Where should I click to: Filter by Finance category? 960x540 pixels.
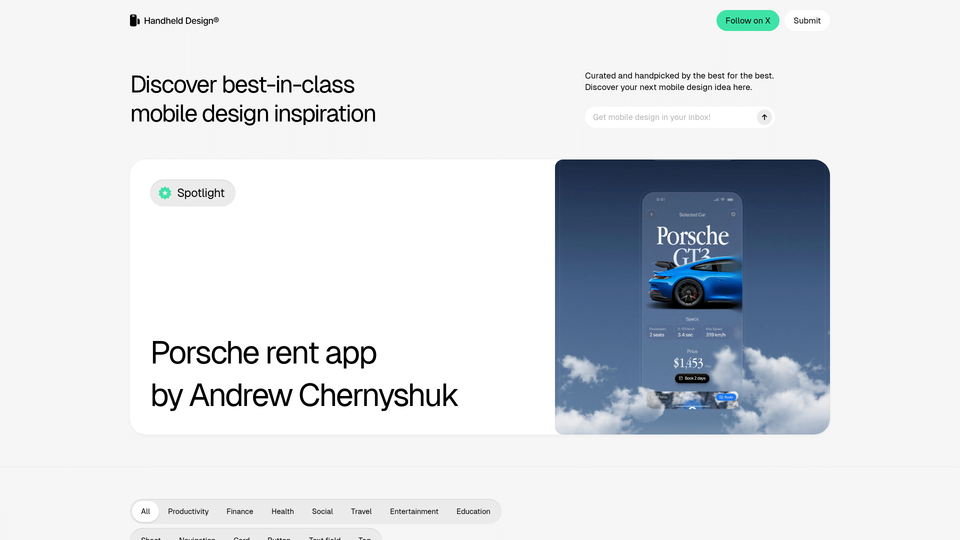(239, 511)
